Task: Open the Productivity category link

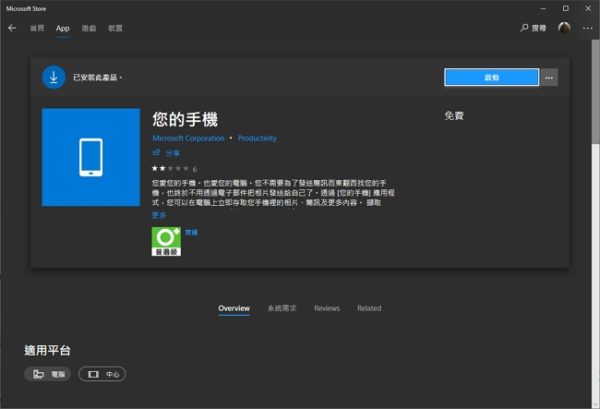Action: (x=257, y=138)
